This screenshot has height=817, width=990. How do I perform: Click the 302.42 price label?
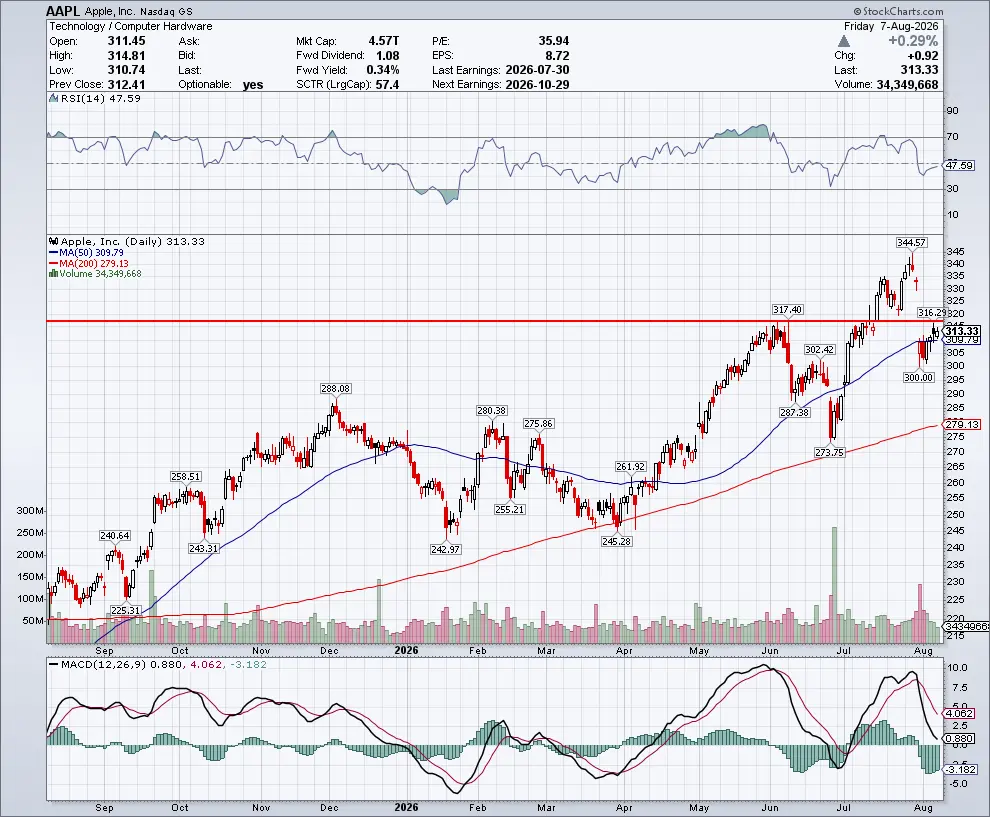point(820,349)
